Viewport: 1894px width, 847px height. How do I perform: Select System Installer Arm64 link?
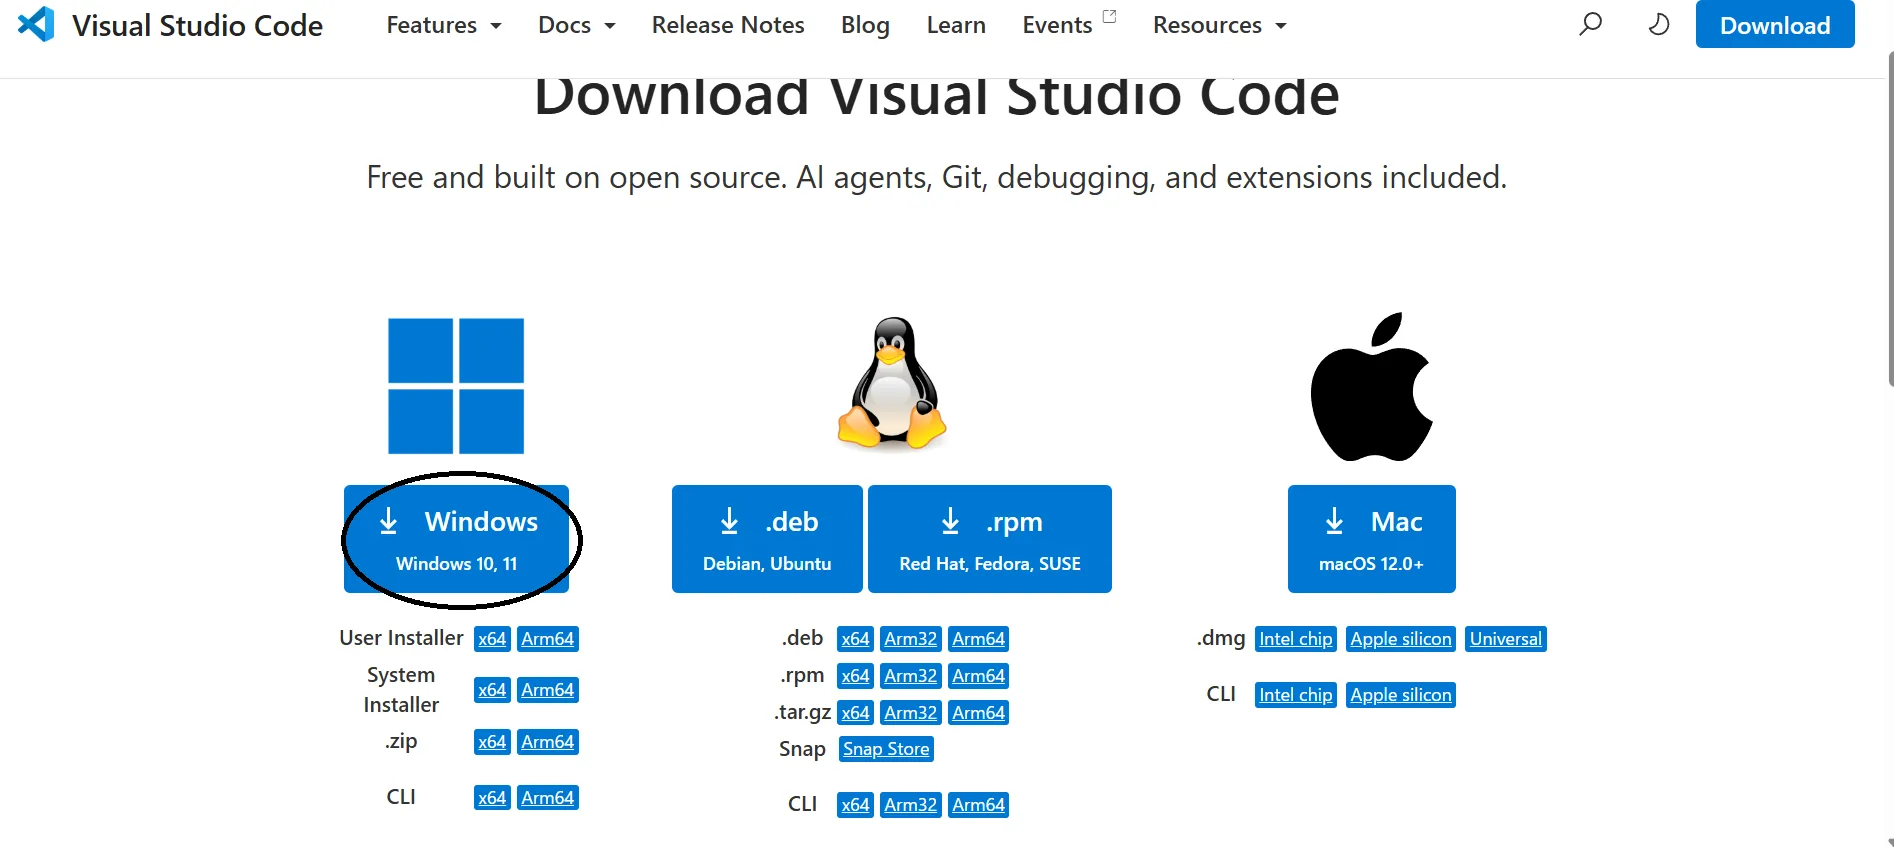tap(548, 690)
